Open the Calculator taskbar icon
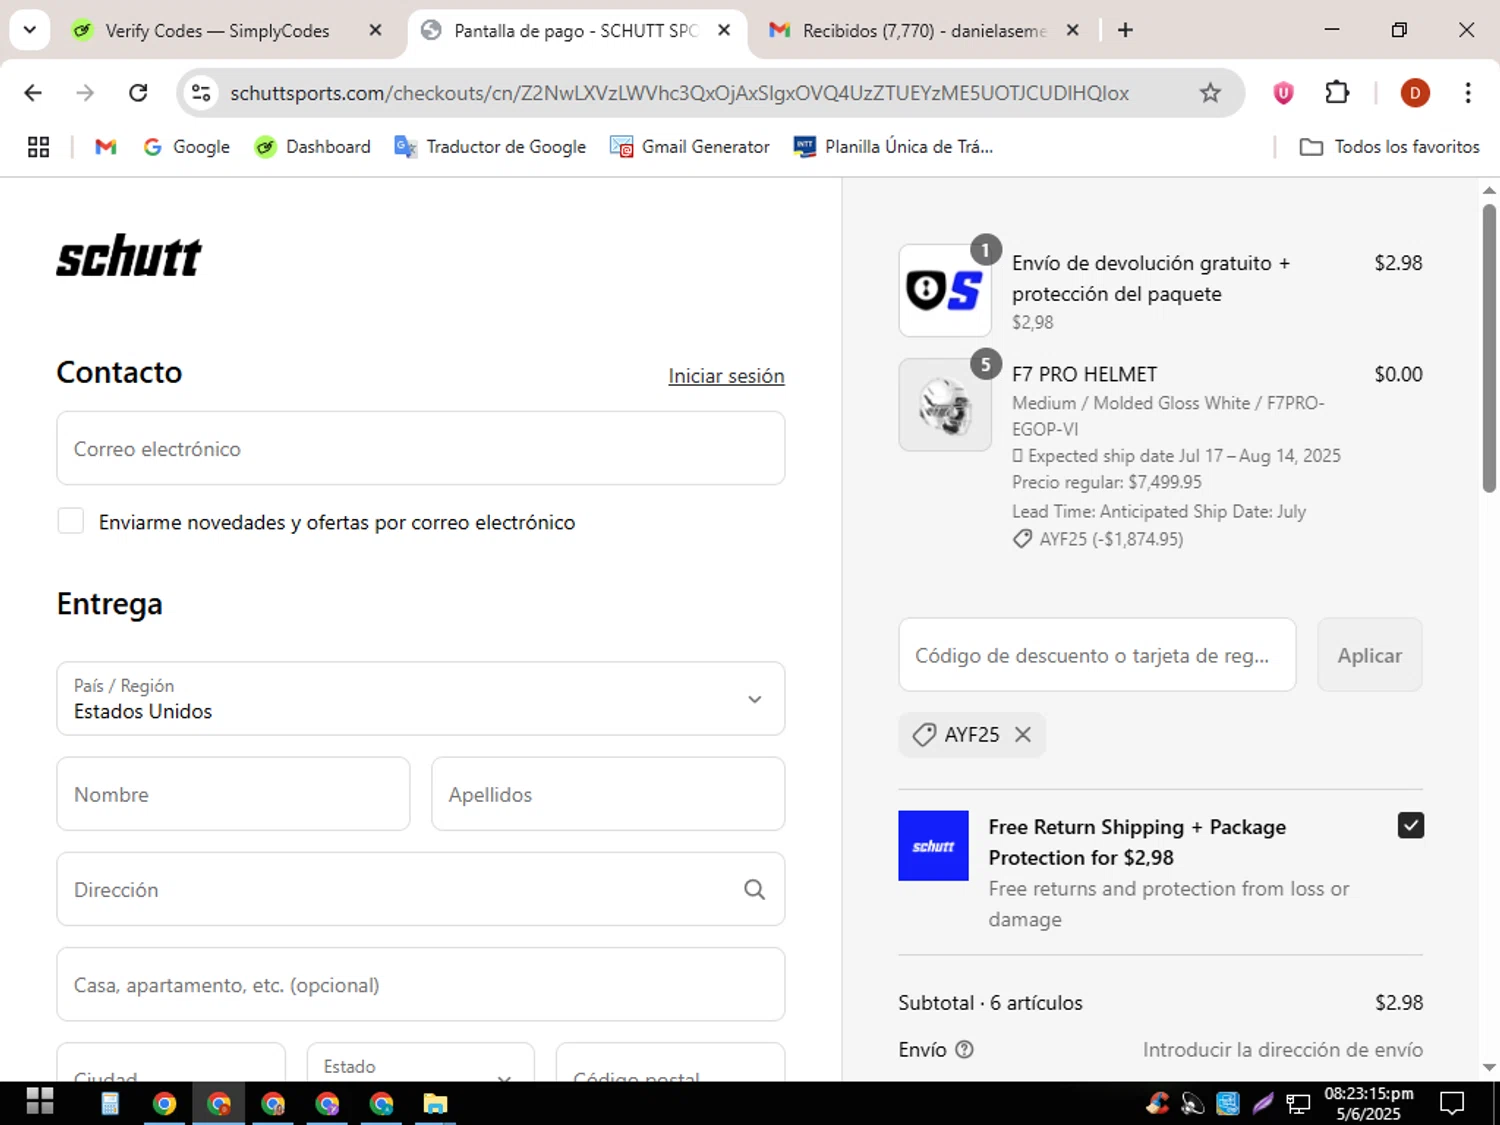The image size is (1500, 1125). click(x=110, y=1103)
